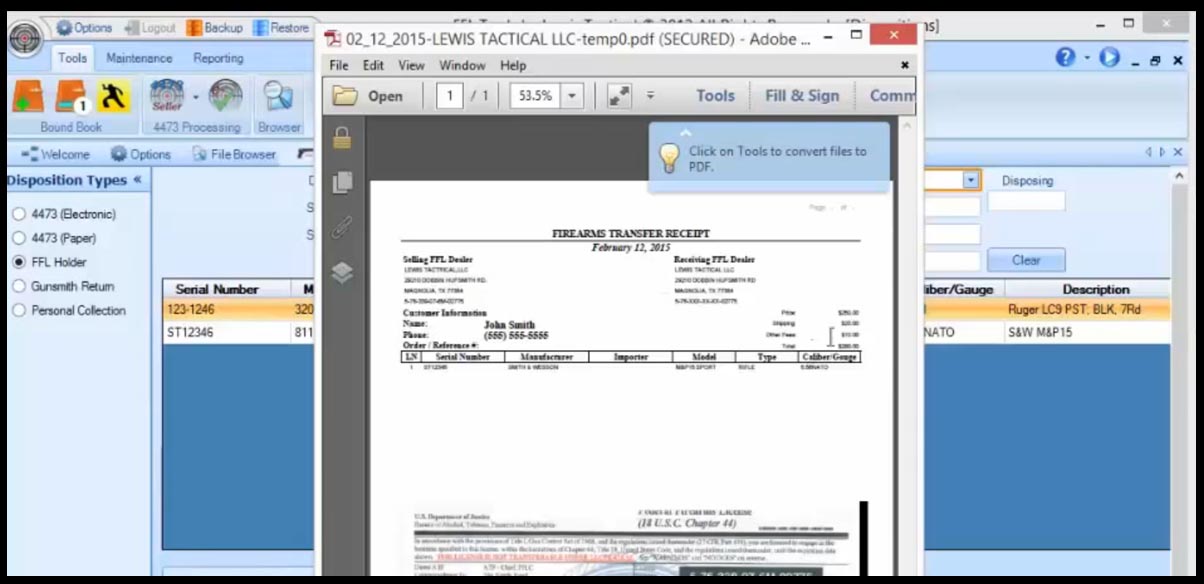Viewport: 1204px width, 584px height.
Task: Switch to the Maintenance ribbon tab
Action: point(139,58)
